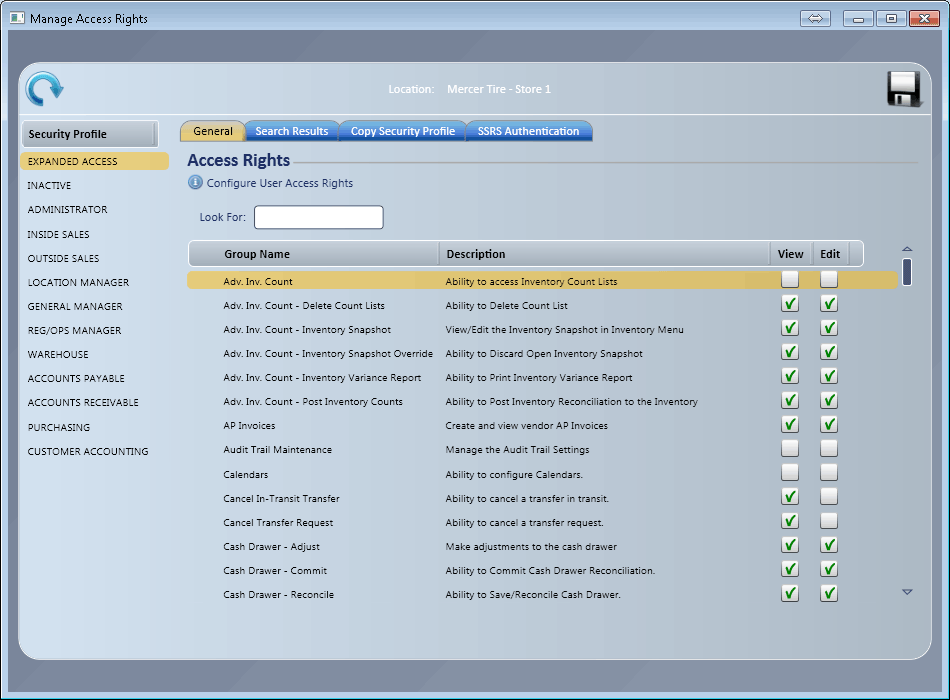Check Edit for Cancel Transfer Request
Image resolution: width=950 pixels, height=700 pixels.
[829, 521]
